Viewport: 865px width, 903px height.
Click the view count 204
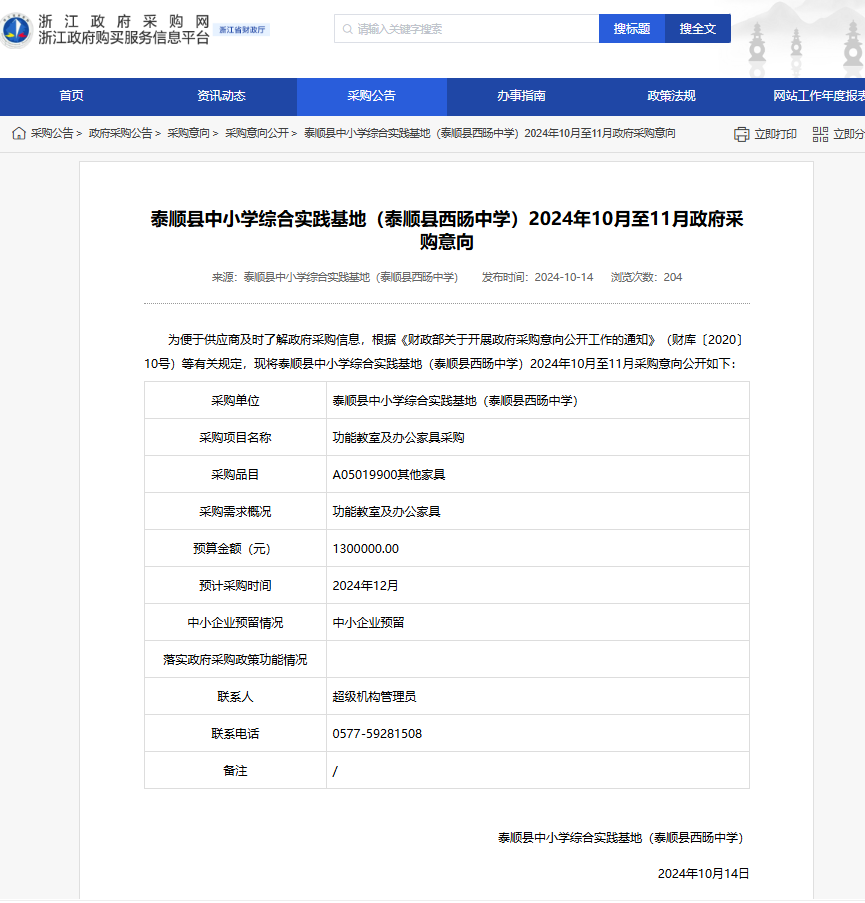click(673, 278)
